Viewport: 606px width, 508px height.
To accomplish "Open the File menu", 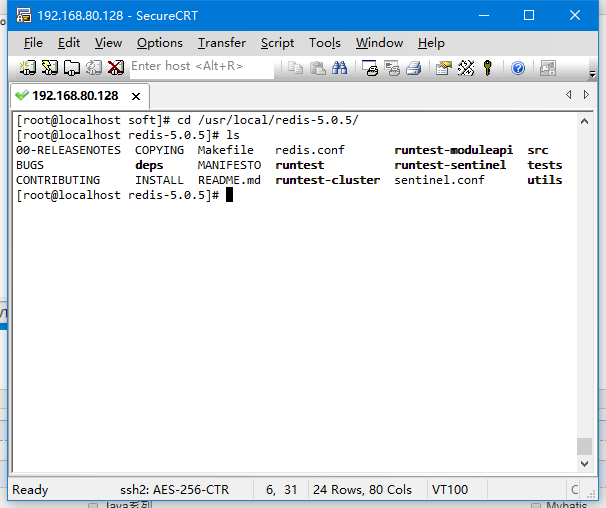I will point(33,43).
